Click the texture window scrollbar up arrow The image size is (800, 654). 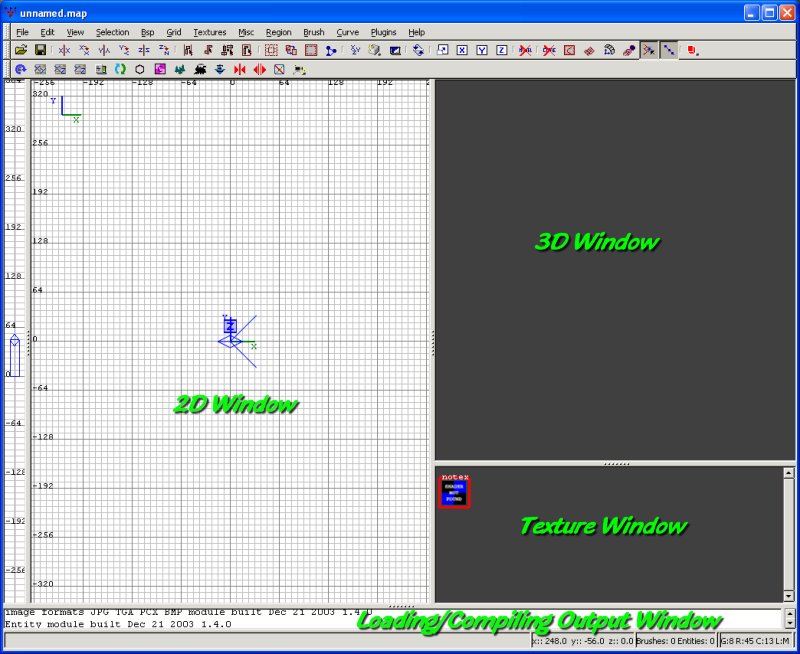click(788, 473)
